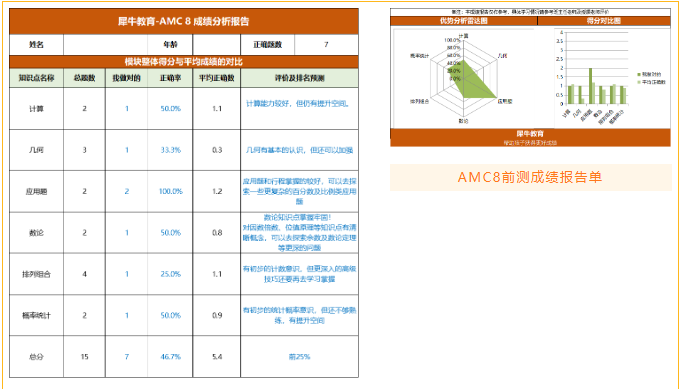680x389 pixels.
Task: Click the 应用题 row name cell
Action: pyautogui.click(x=36, y=191)
